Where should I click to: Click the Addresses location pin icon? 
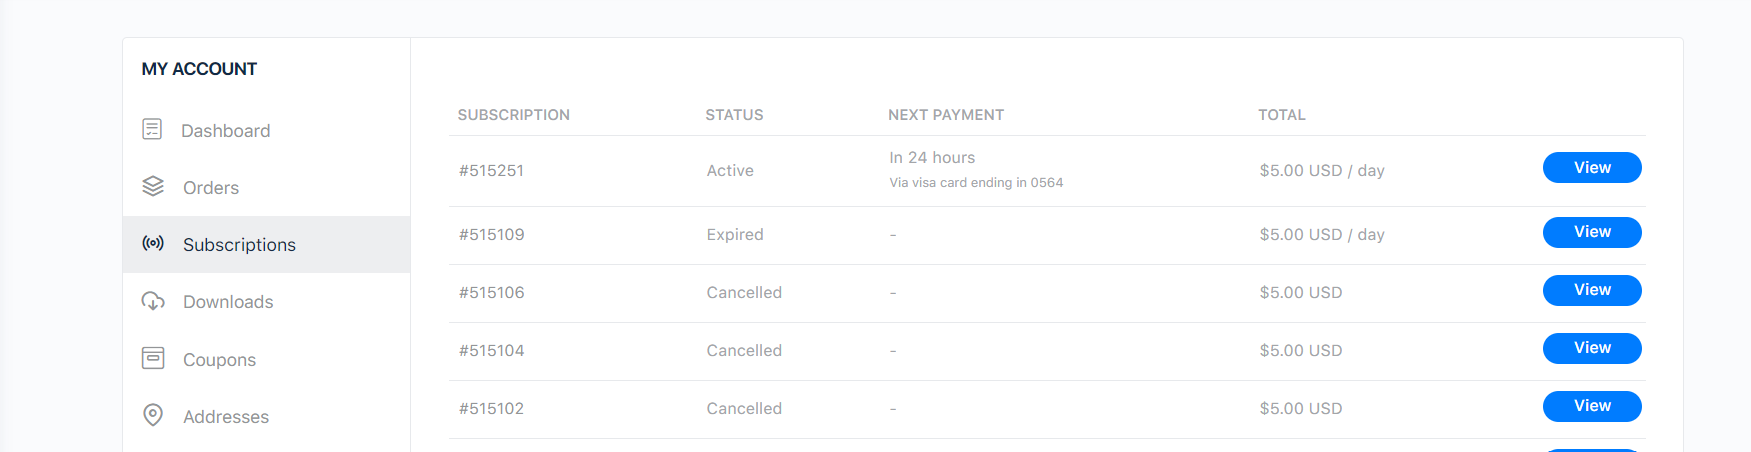pyautogui.click(x=153, y=415)
